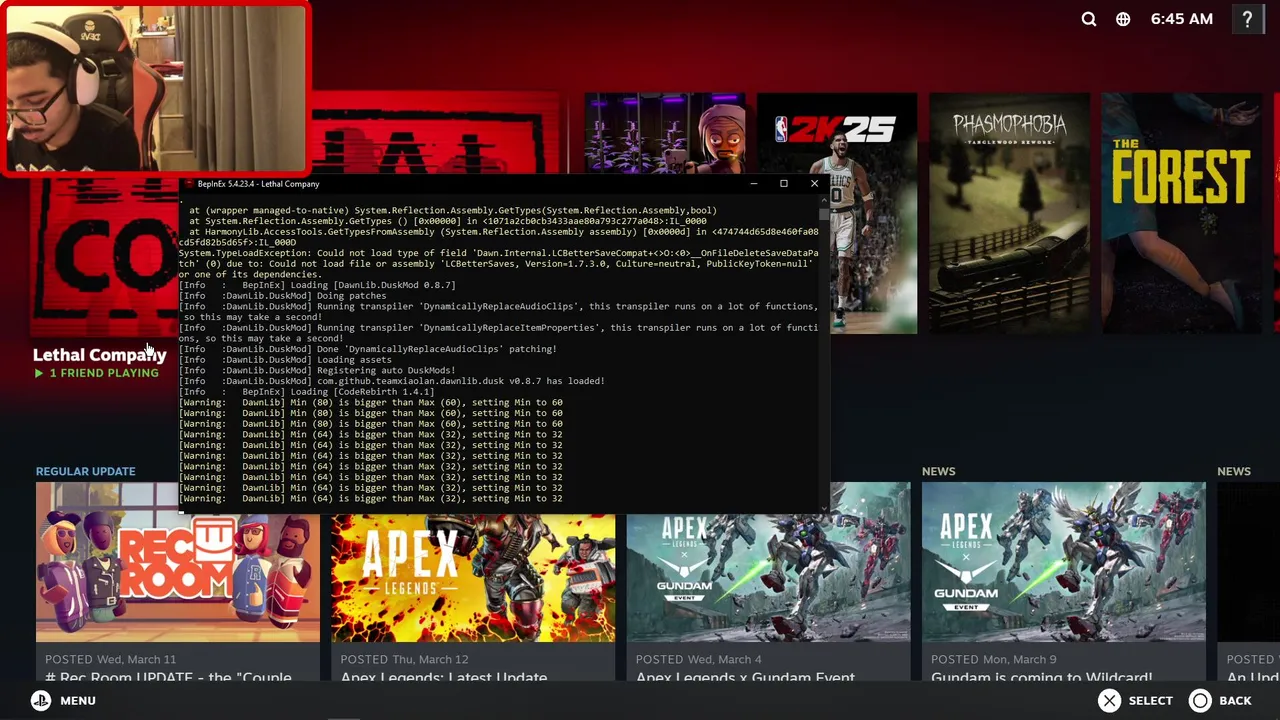Click 'Loading assets' console line

(286, 360)
